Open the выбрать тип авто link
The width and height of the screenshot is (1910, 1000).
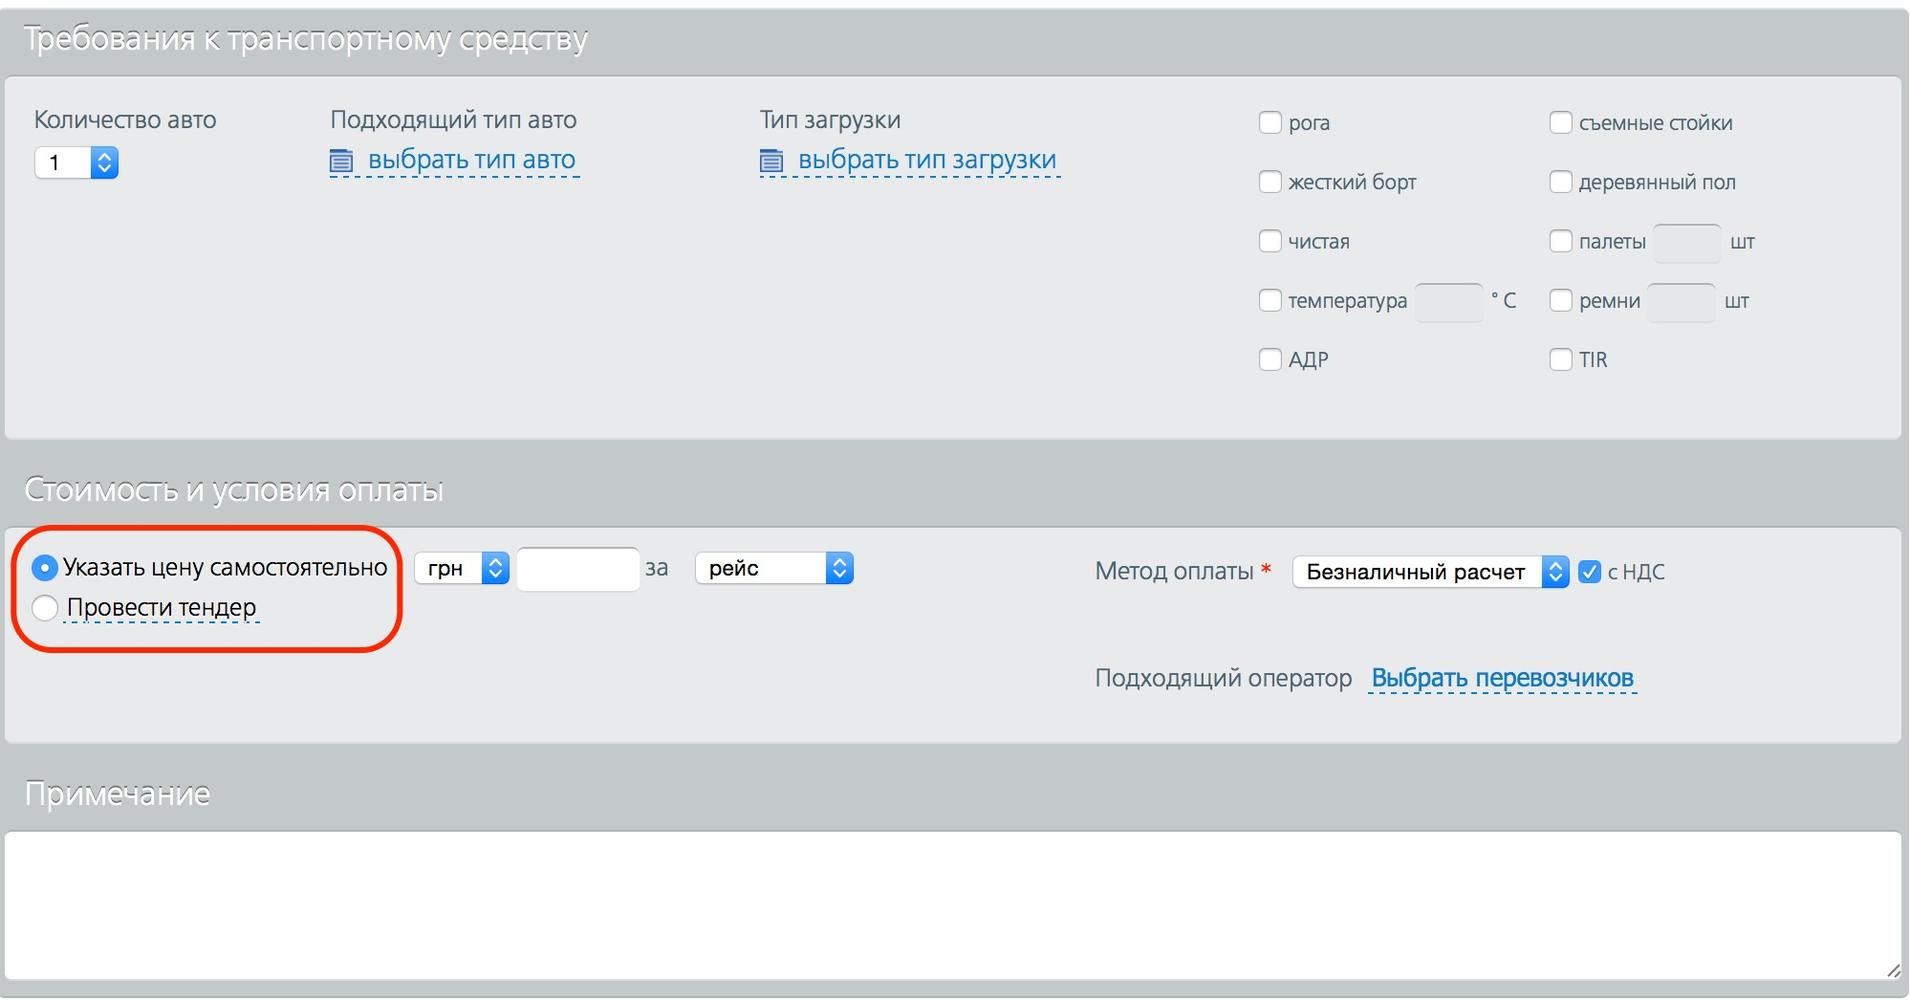pos(471,160)
